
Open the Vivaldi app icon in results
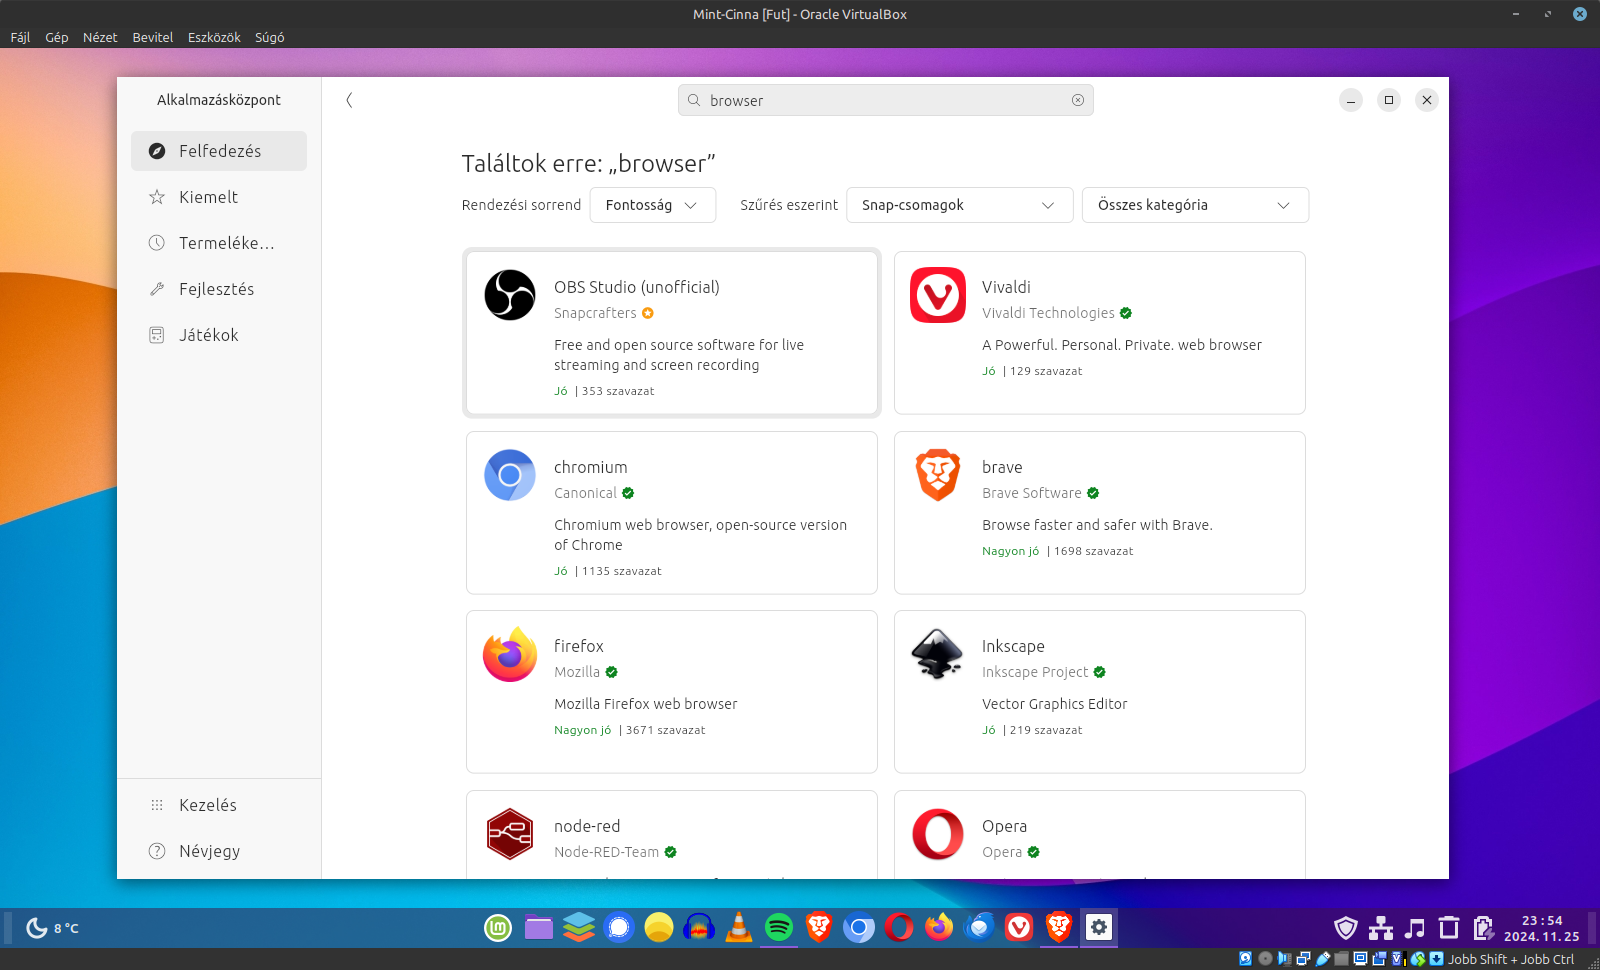(938, 295)
